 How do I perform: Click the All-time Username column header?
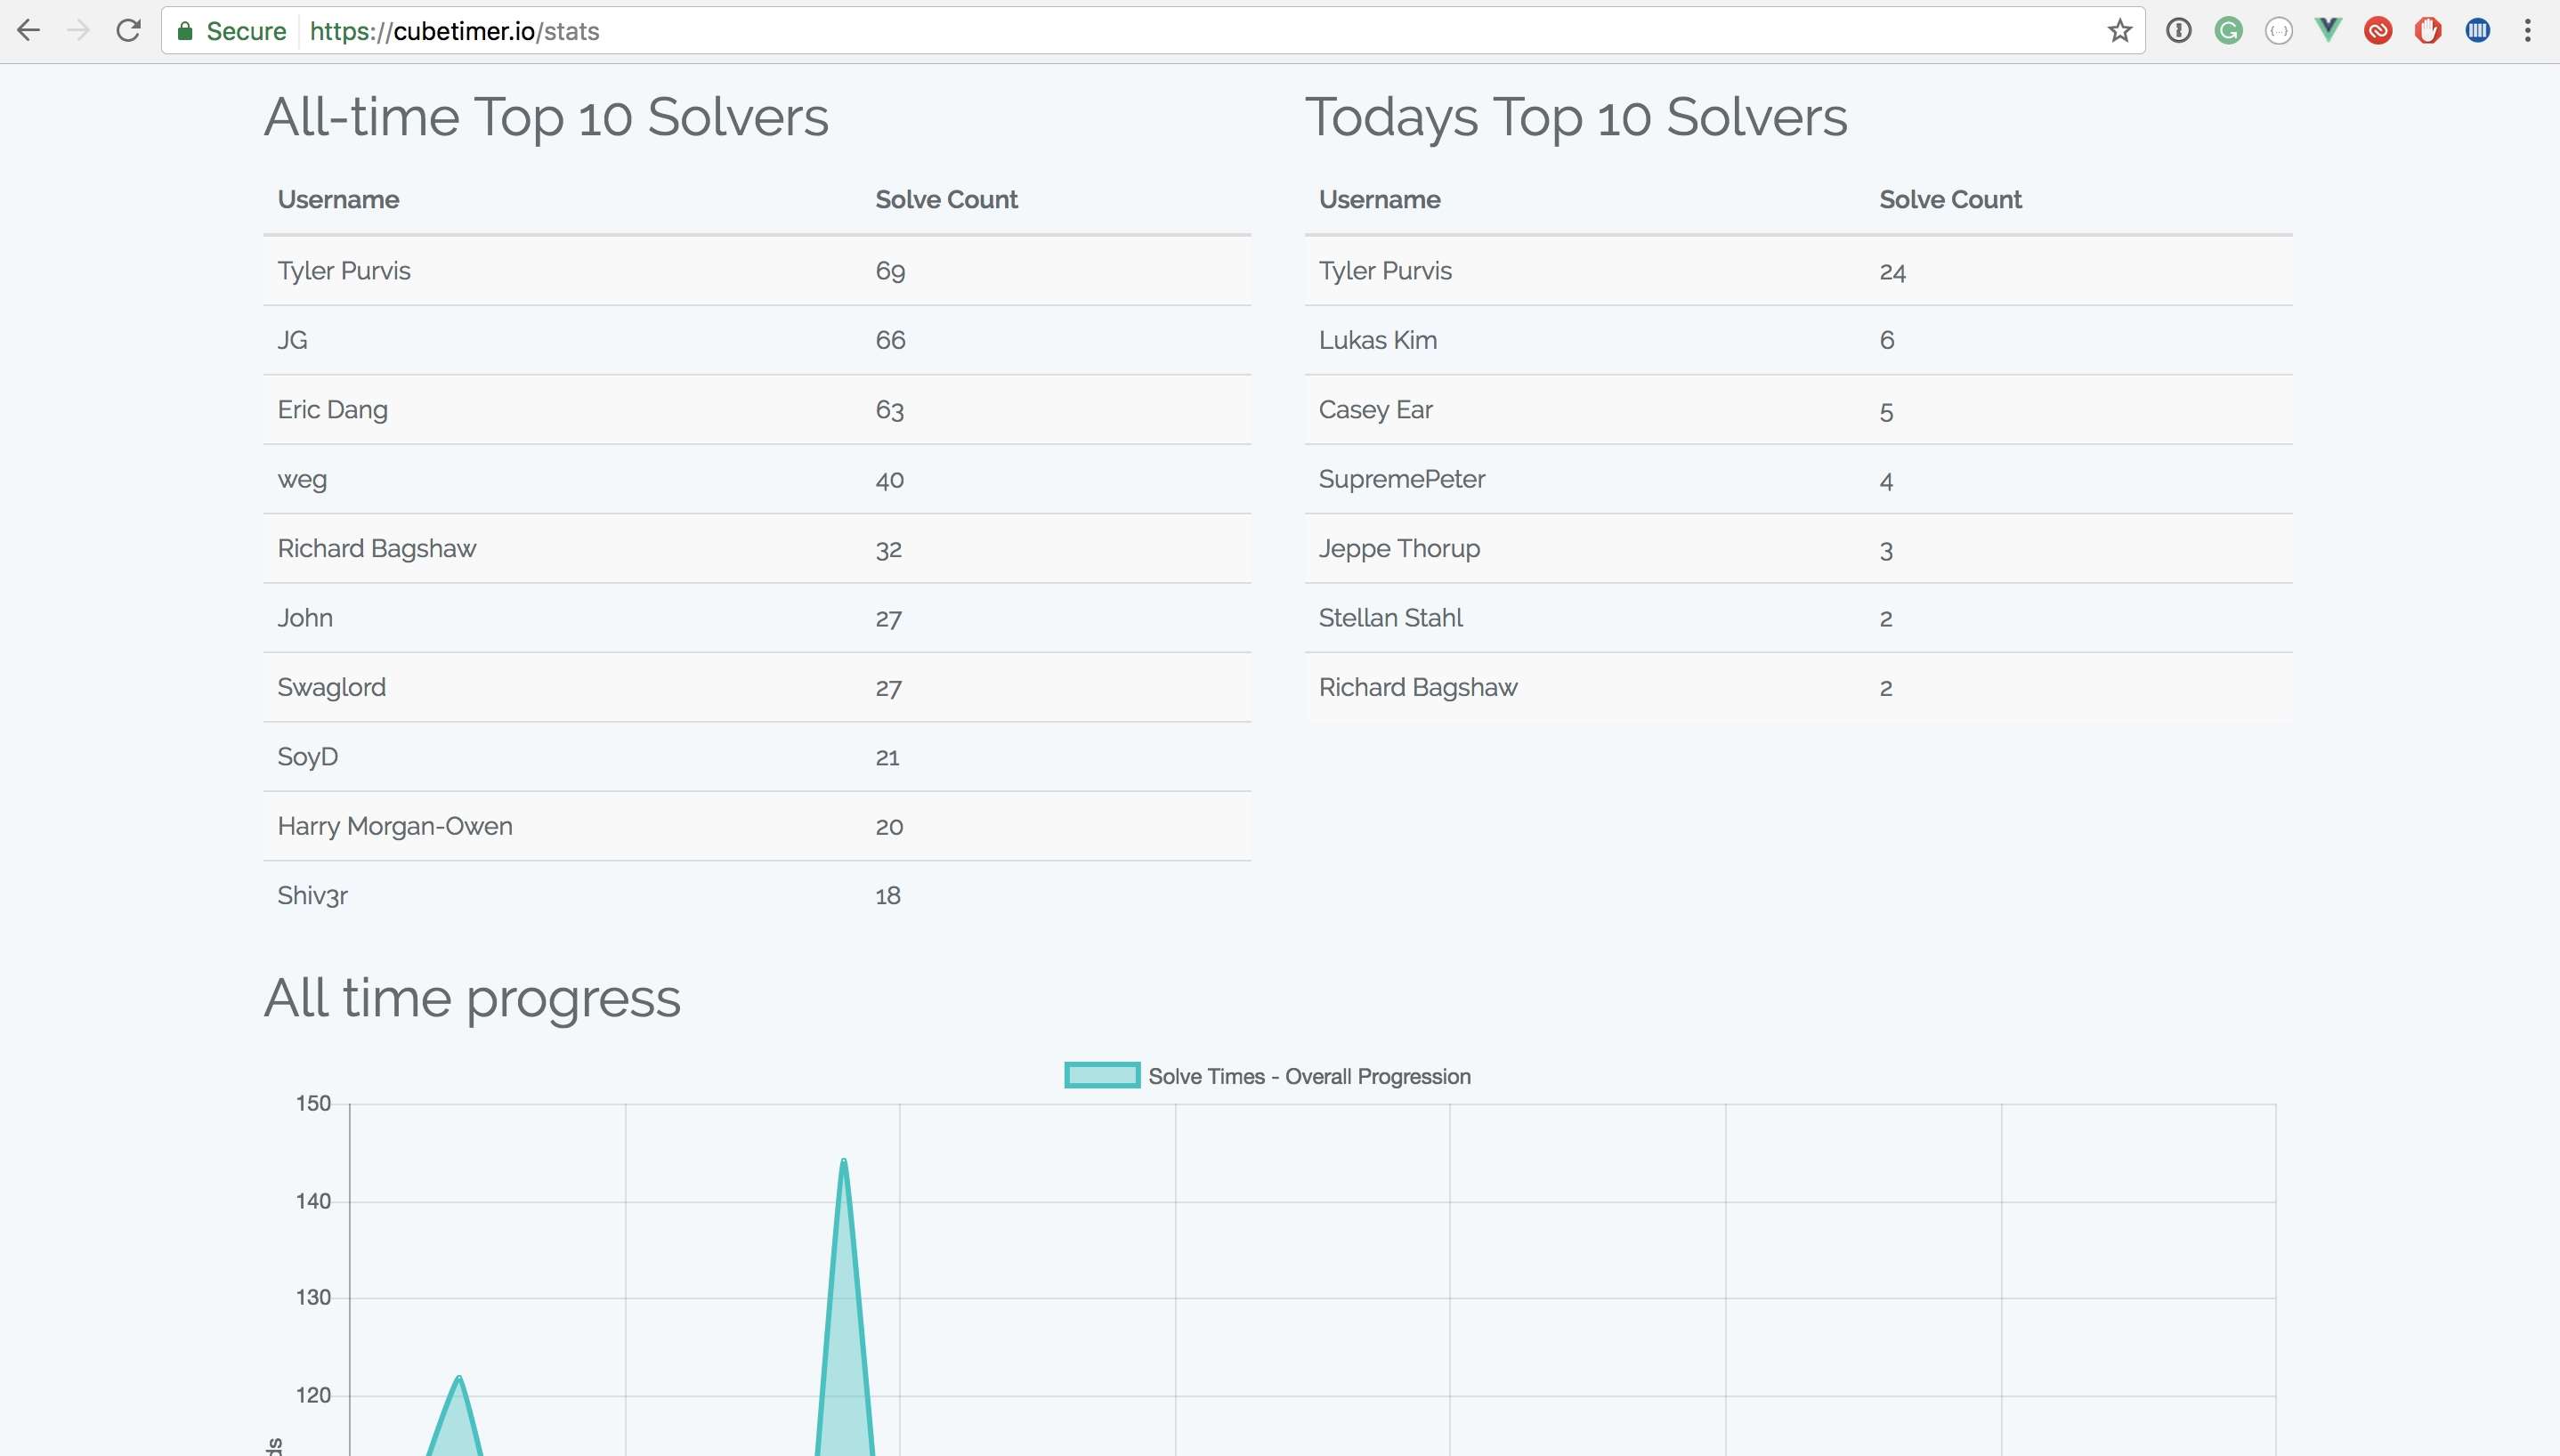click(338, 199)
